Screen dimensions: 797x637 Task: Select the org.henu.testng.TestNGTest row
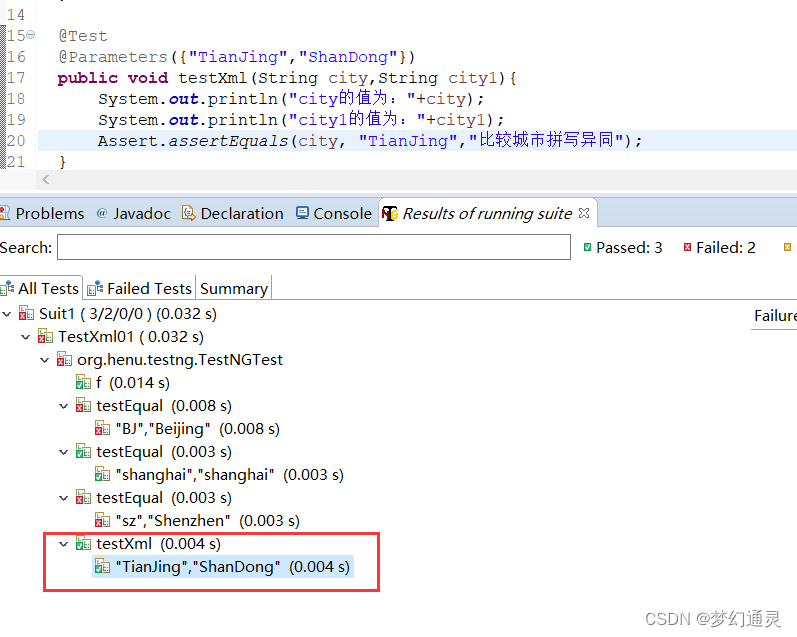(180, 359)
